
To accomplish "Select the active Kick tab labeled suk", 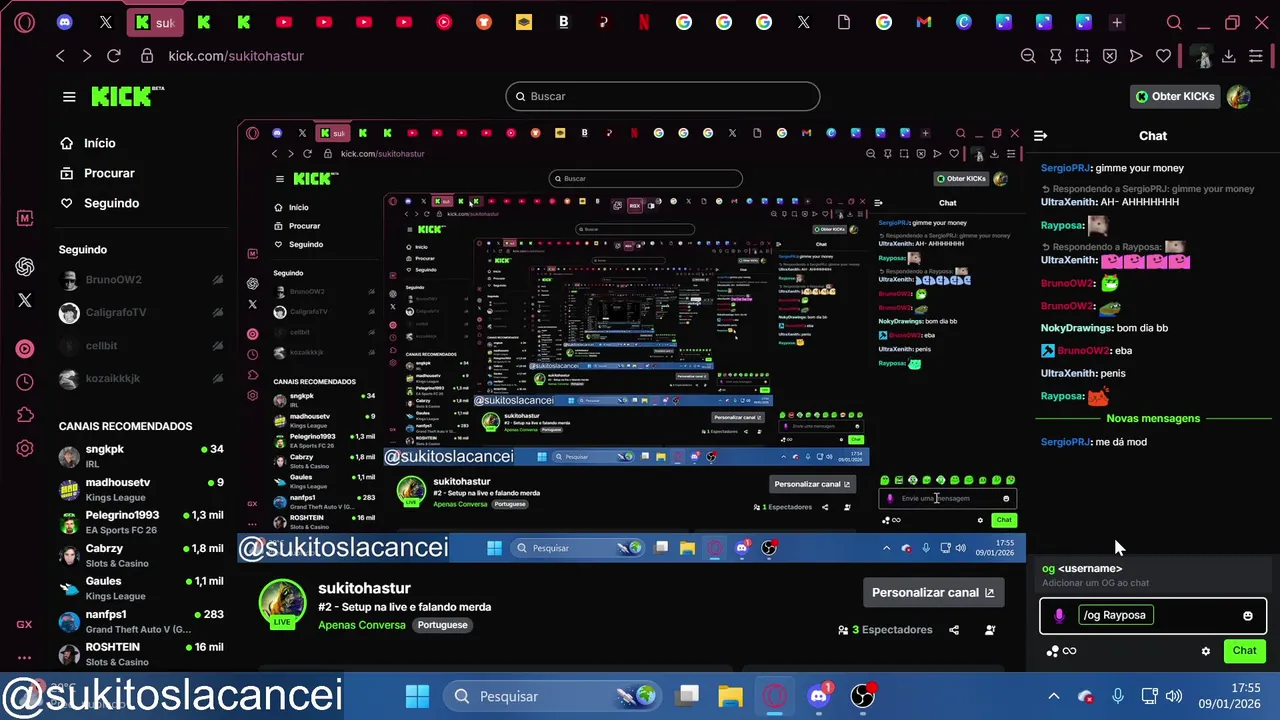I will (x=155, y=22).
